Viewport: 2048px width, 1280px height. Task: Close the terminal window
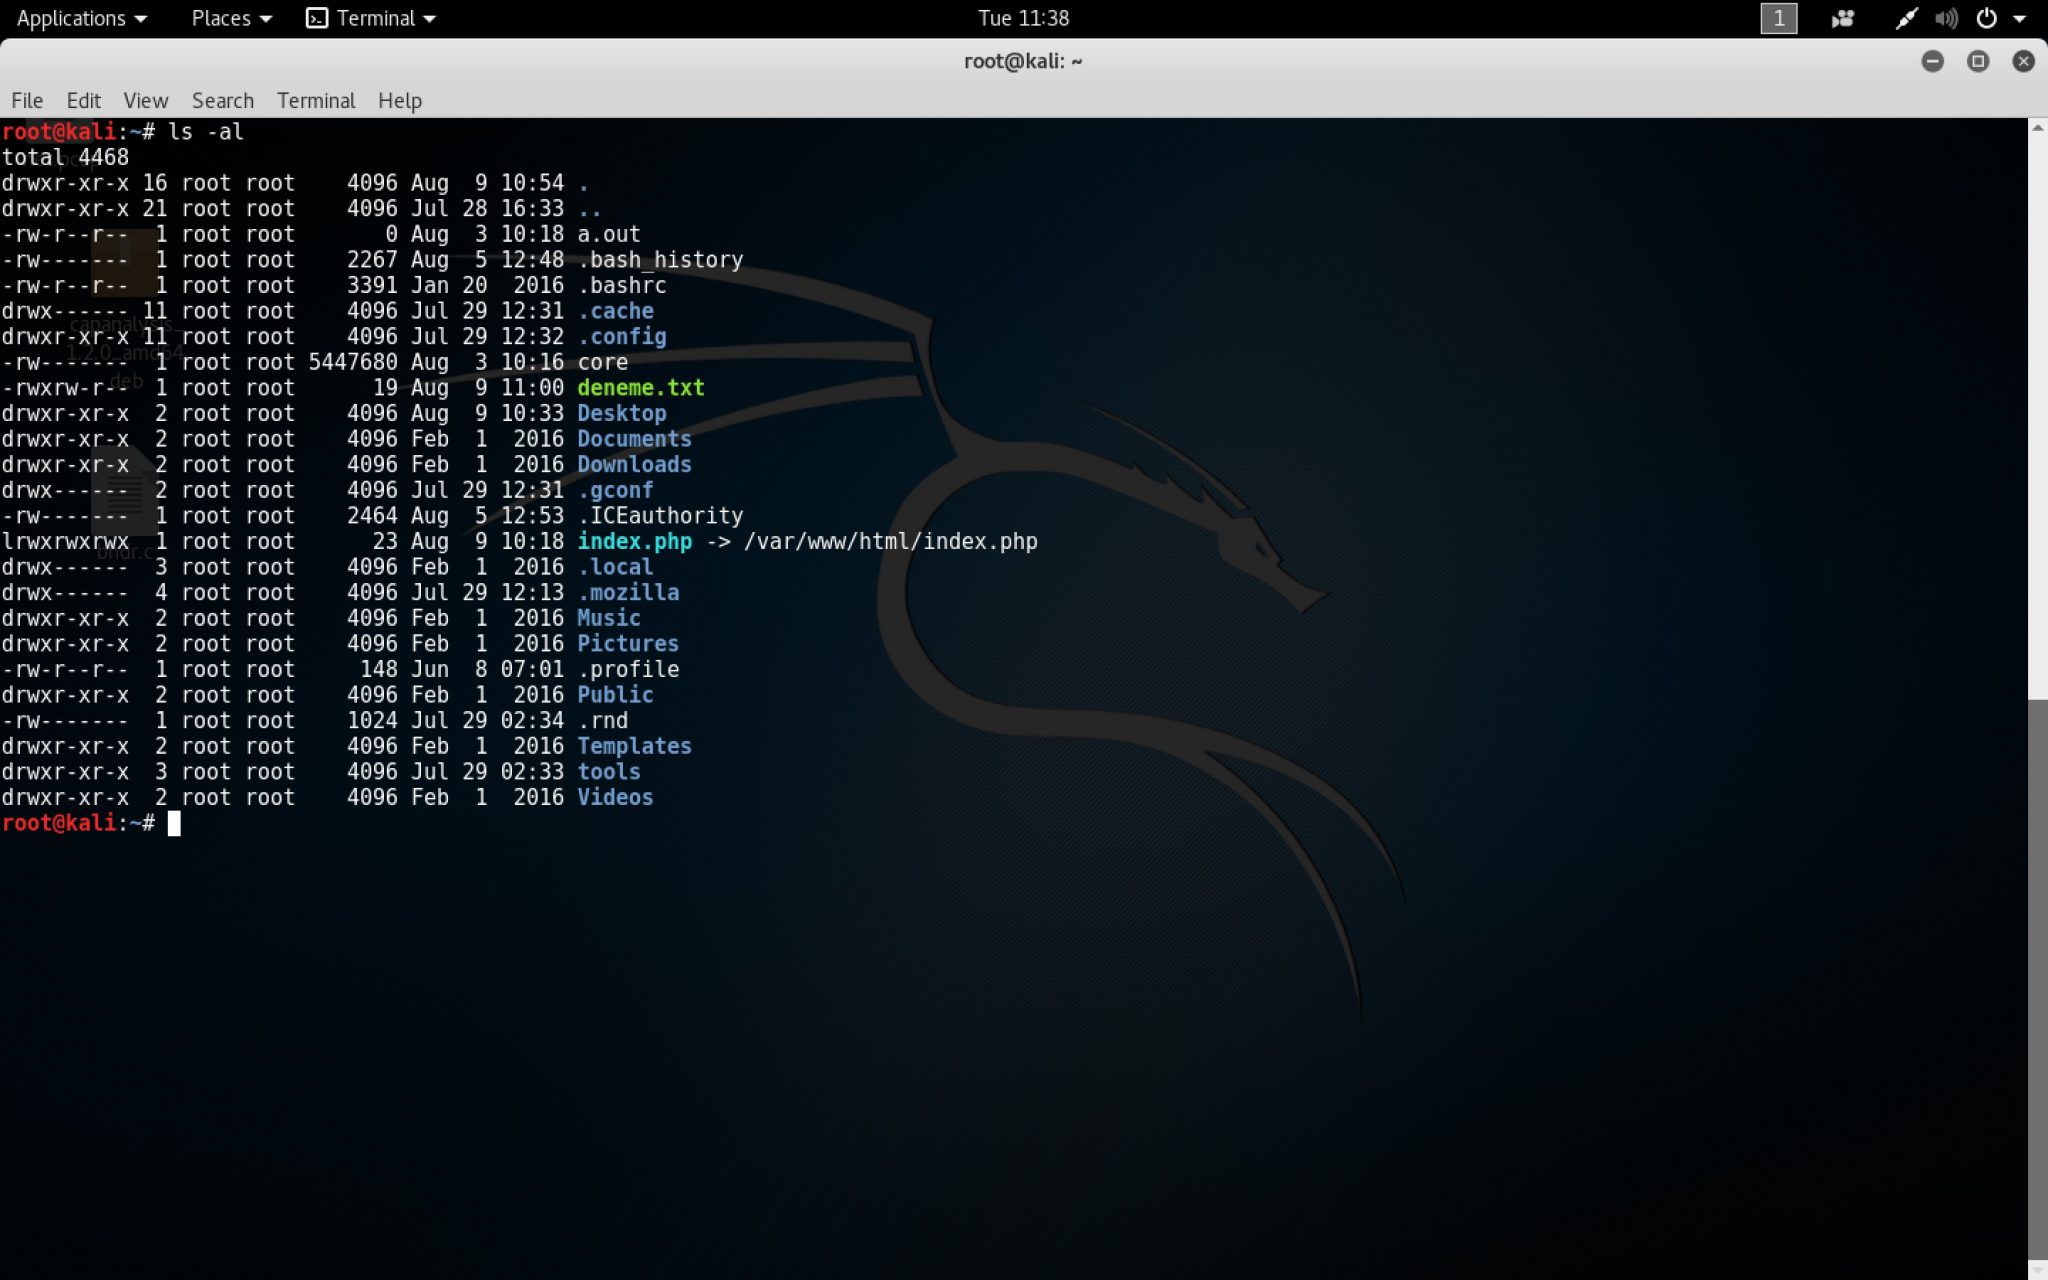[x=2023, y=62]
